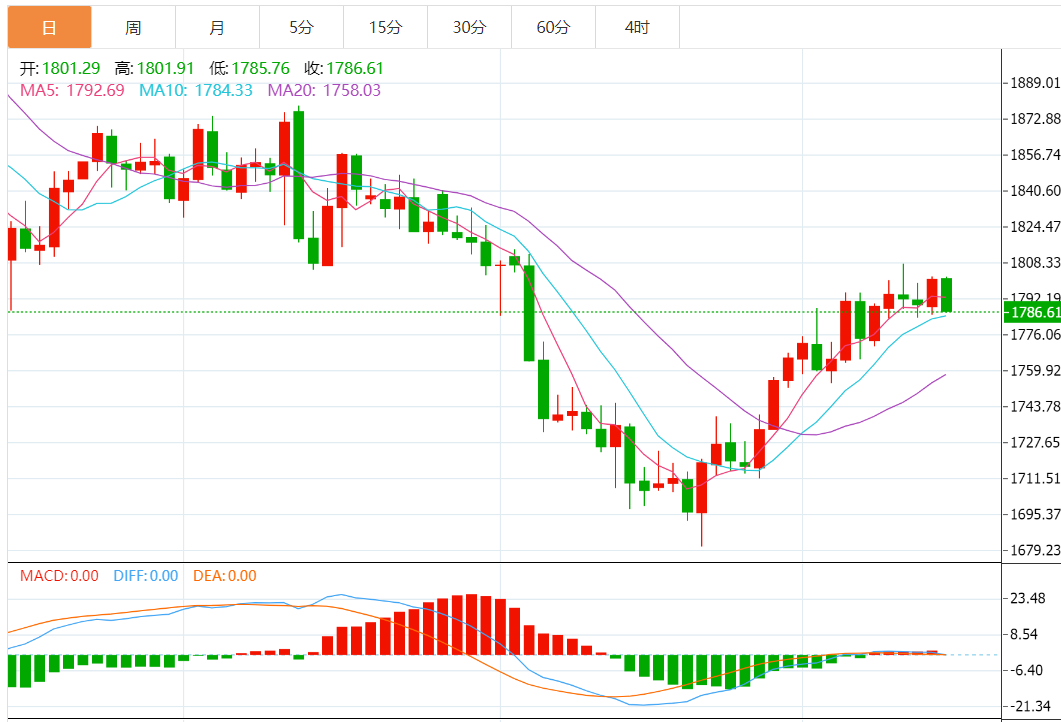Click the MACD:0.00 label
The height and width of the screenshot is (722, 1061).
[x=60, y=576]
